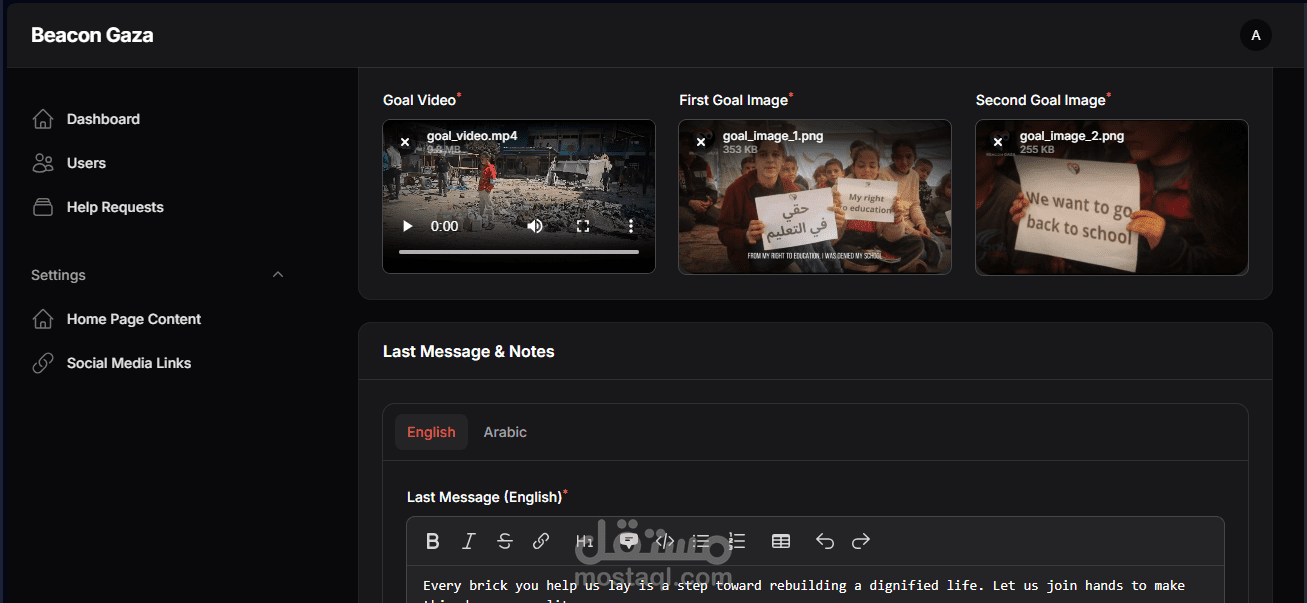Open goal video more options menu
Screen dimensions: 1307x603
pos(631,226)
